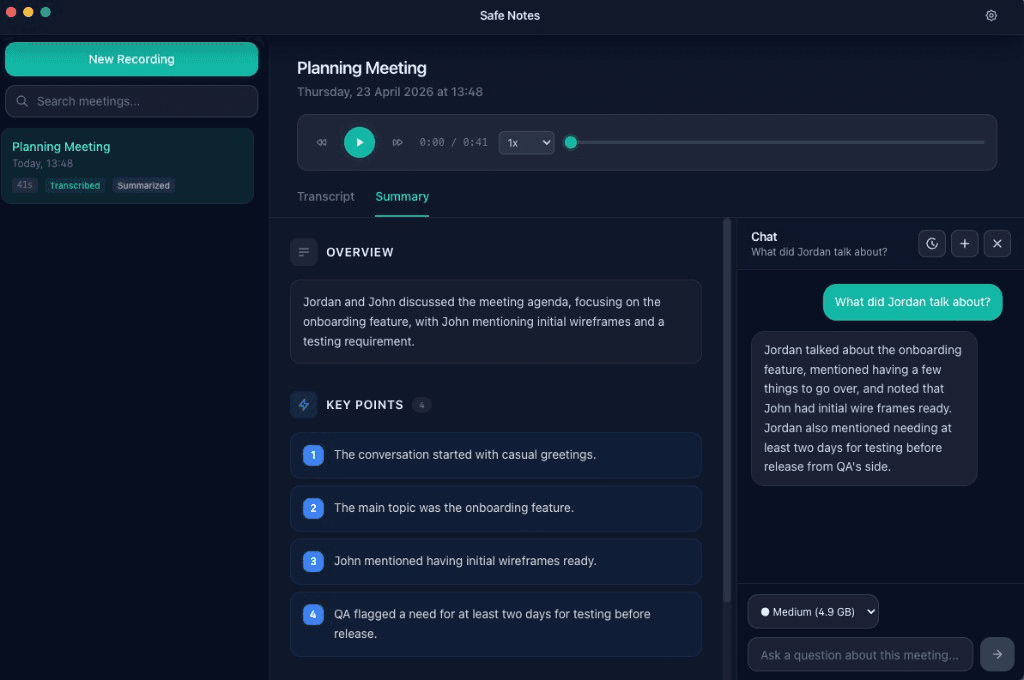Viewport: 1024px width, 680px height.
Task: Click the KEY POINTS section heading
Action: coord(364,405)
